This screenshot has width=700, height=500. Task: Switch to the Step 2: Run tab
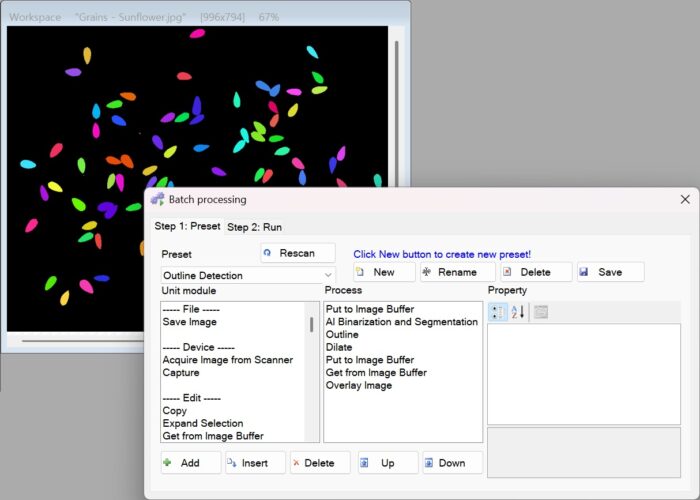point(254,227)
